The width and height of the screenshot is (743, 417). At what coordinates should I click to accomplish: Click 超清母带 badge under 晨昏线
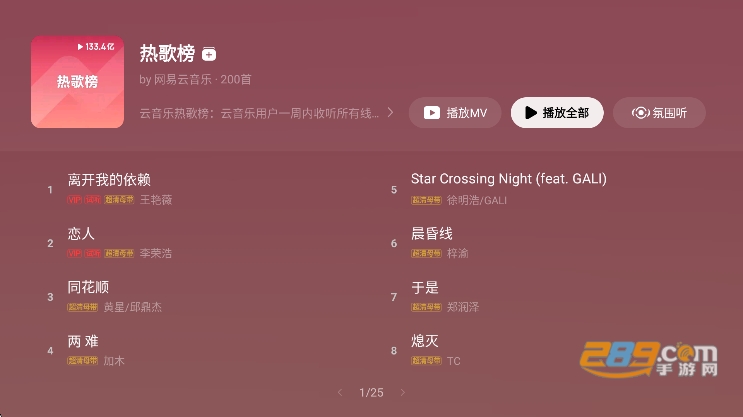(x=426, y=254)
